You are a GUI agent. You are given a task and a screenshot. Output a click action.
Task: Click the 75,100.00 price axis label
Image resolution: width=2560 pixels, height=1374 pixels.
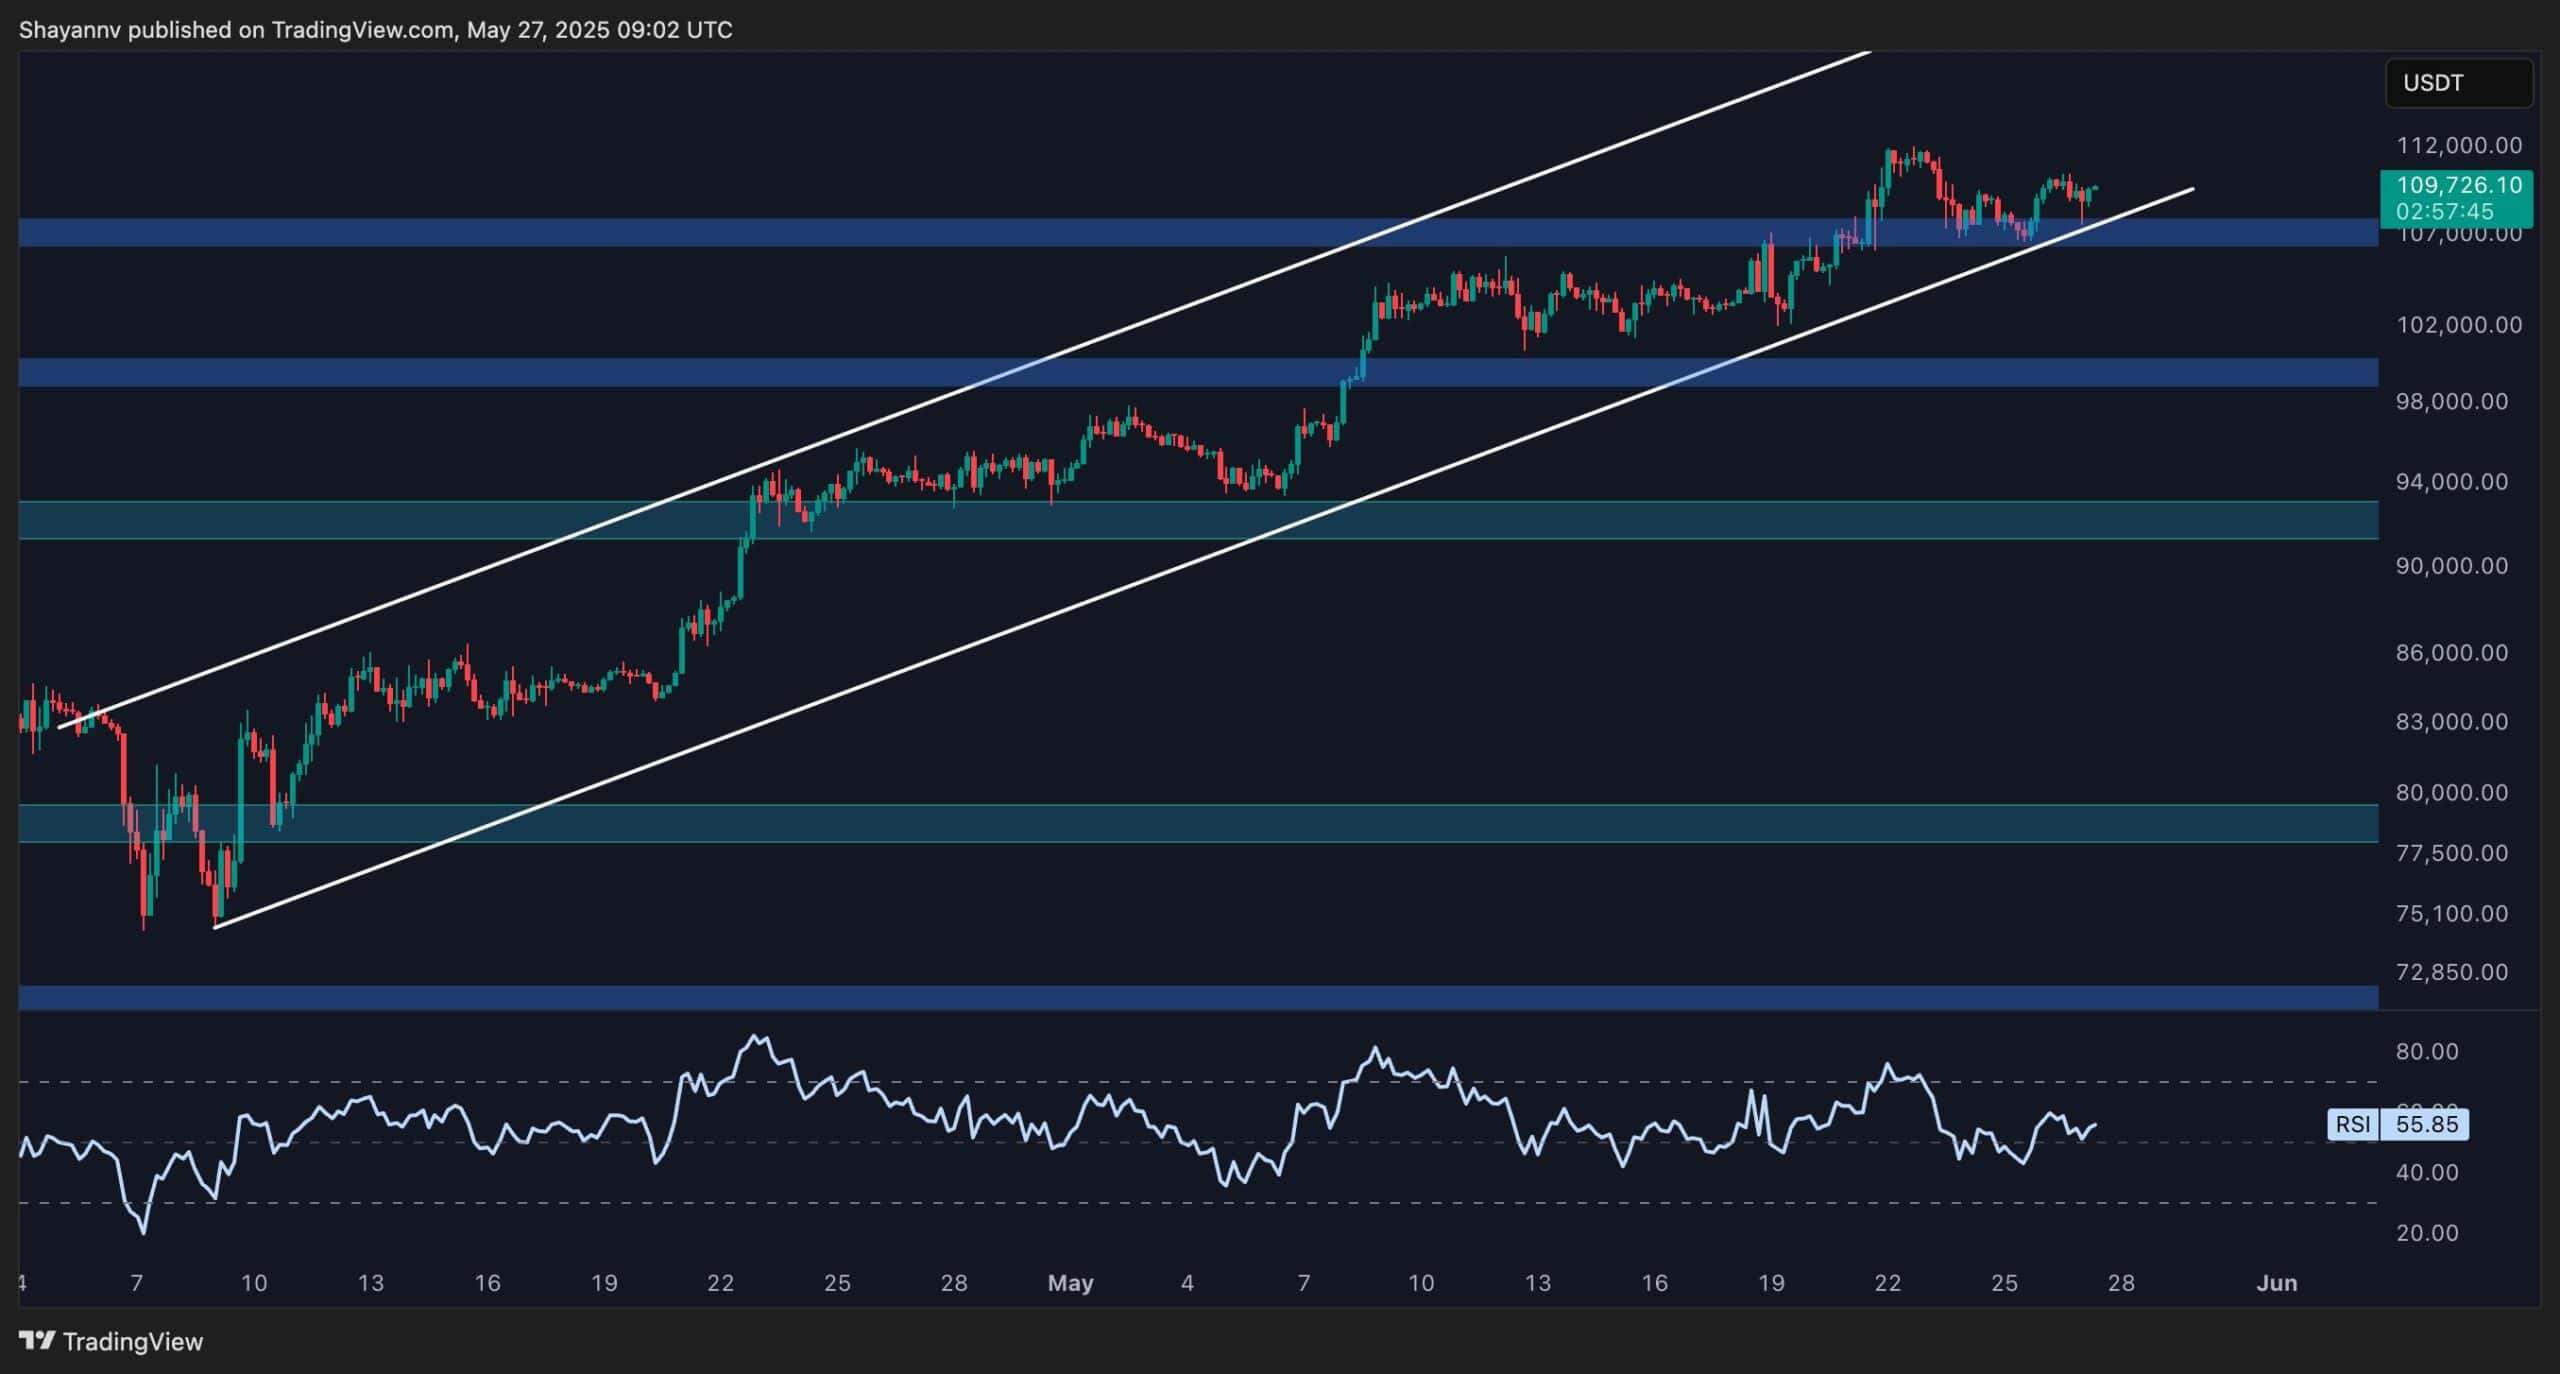coord(2452,913)
